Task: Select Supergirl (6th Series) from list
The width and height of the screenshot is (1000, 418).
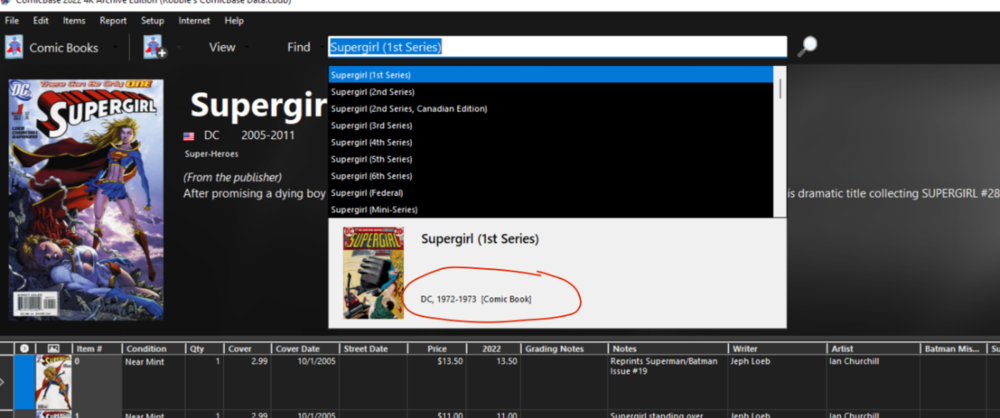Action: coord(550,175)
